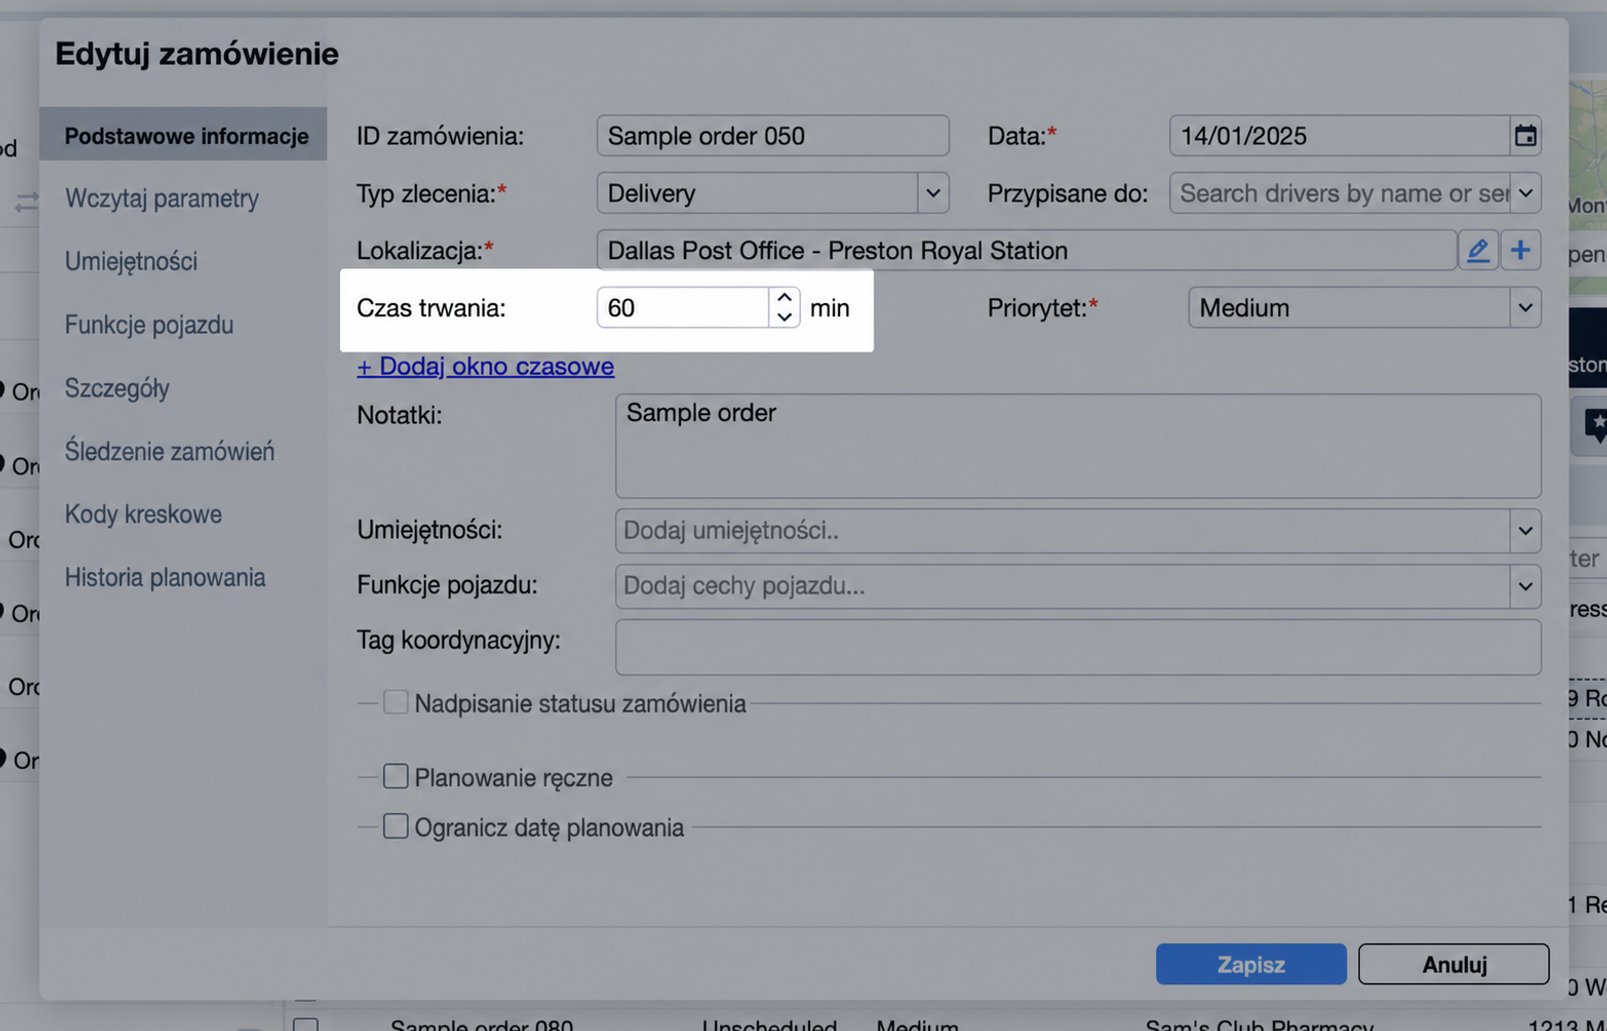Expand the Typ zlecenia dropdown arrow

click(932, 193)
